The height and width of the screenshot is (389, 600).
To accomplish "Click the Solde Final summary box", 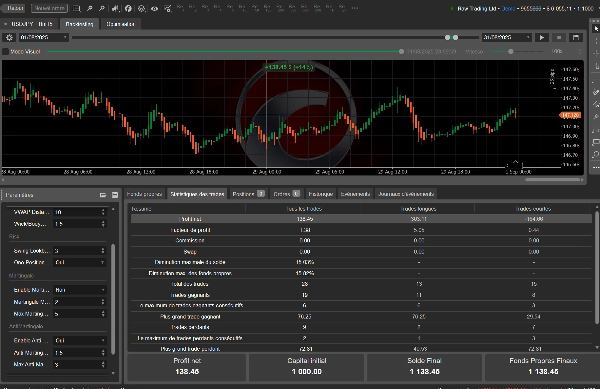I will (x=424, y=367).
